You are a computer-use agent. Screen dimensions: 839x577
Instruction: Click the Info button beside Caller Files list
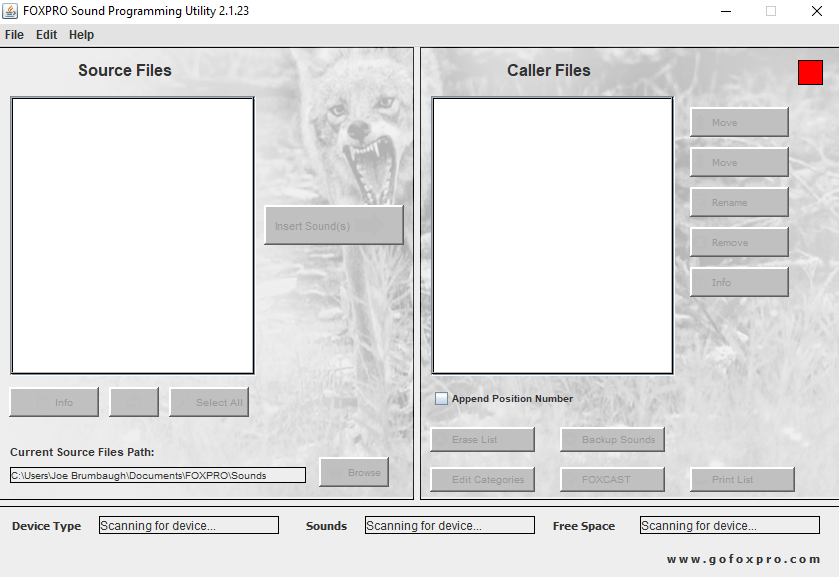(x=739, y=282)
